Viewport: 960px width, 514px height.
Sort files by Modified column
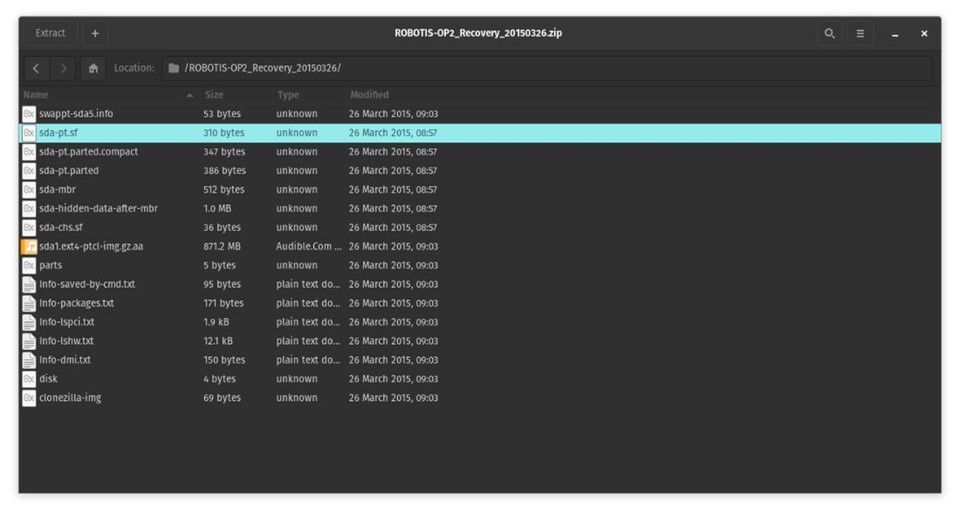tap(369, 95)
